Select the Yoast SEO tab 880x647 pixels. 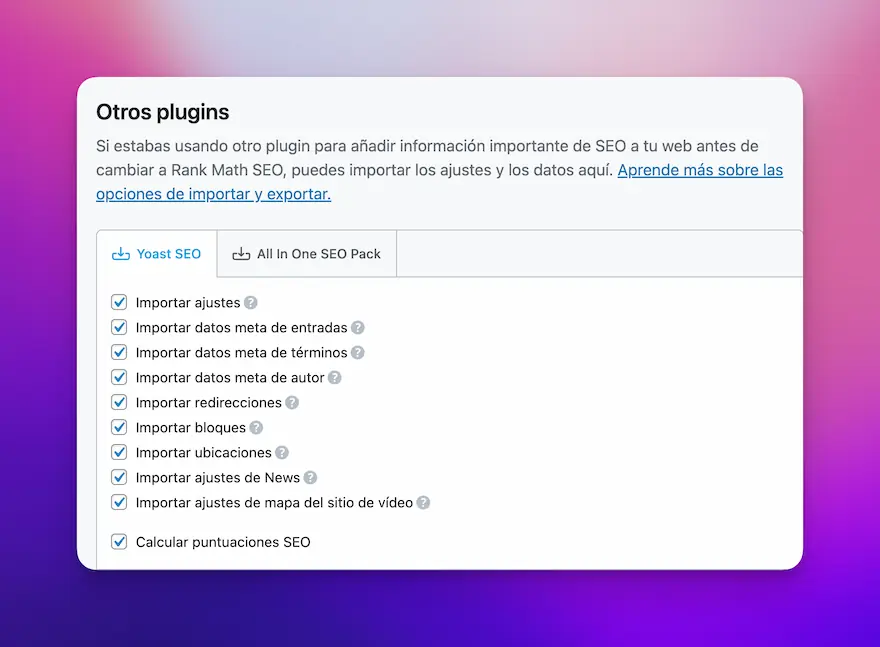(x=157, y=254)
